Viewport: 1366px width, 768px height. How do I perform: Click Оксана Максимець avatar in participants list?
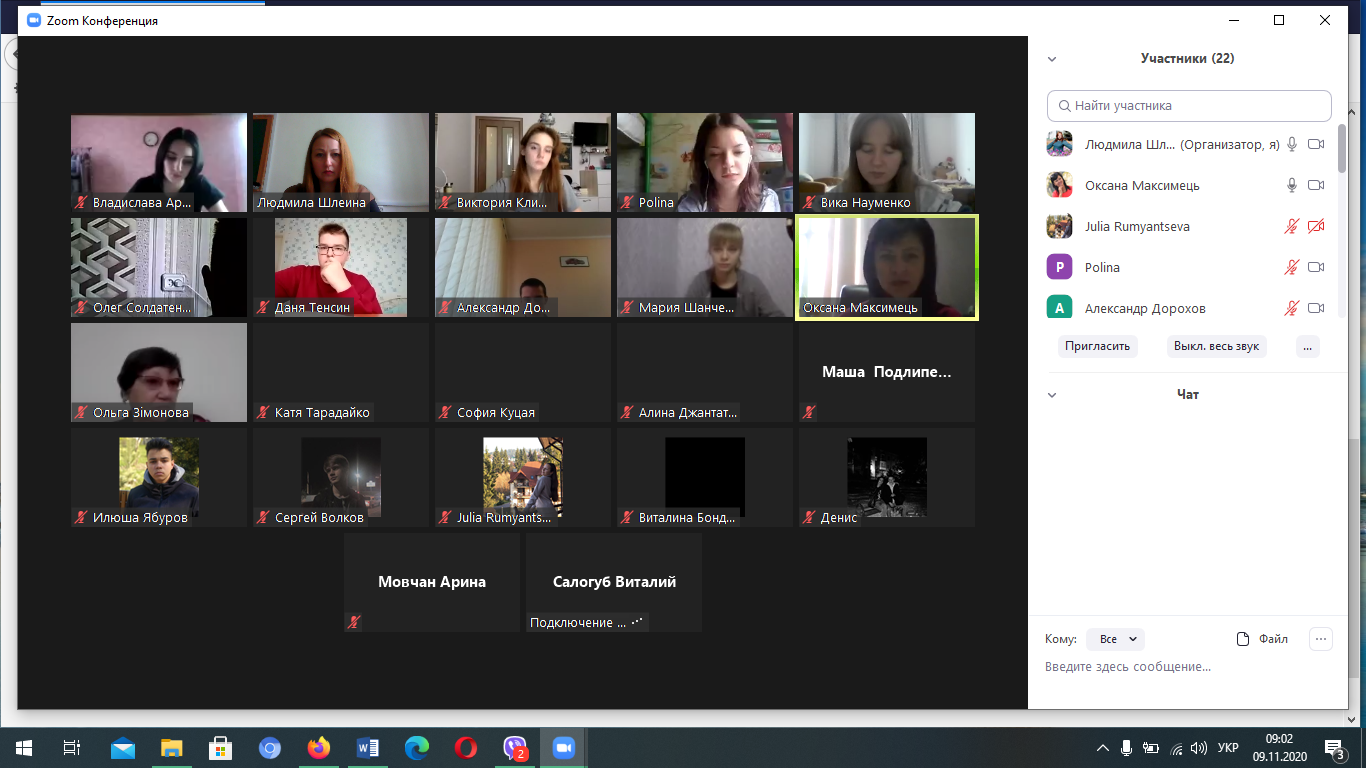(1060, 186)
